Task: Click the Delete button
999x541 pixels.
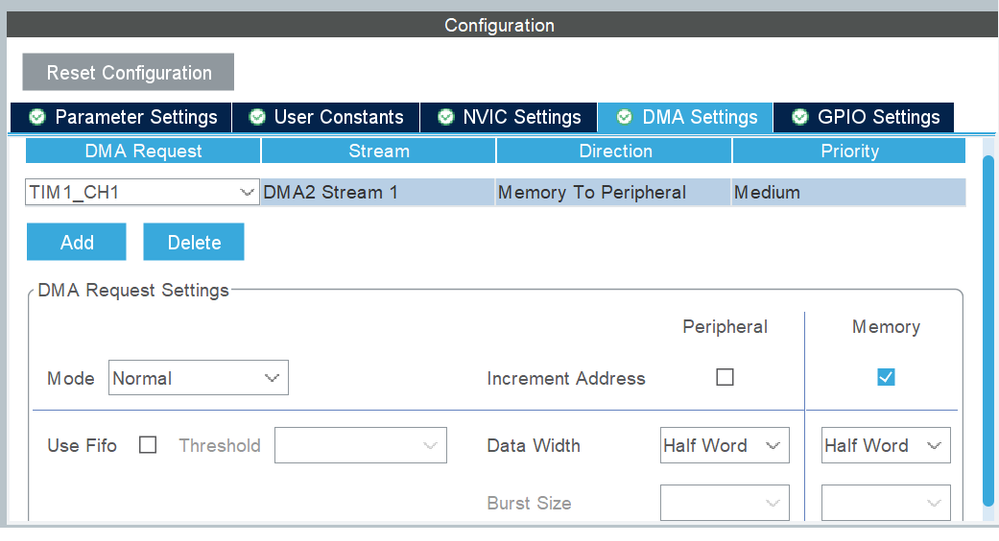Action: pos(194,242)
